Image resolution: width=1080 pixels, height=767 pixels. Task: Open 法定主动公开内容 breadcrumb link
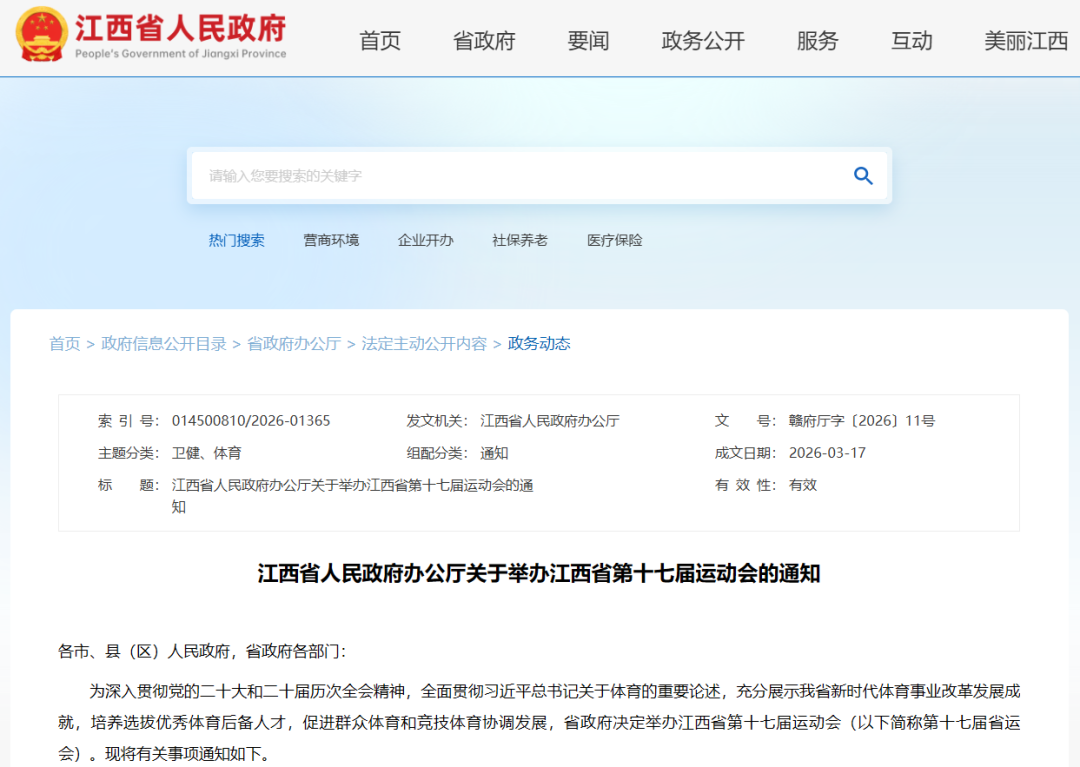[x=424, y=344]
